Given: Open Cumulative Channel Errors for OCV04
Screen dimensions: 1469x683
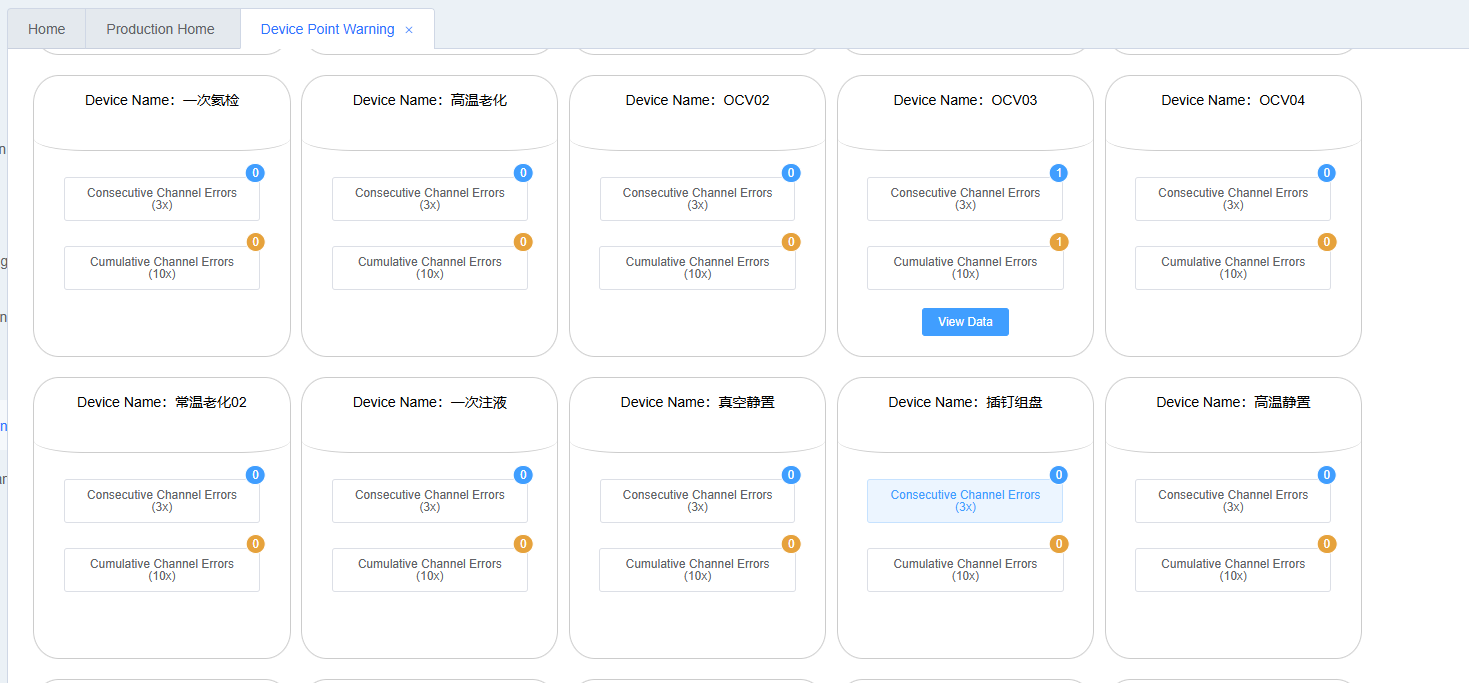Looking at the screenshot, I should coord(1233,268).
